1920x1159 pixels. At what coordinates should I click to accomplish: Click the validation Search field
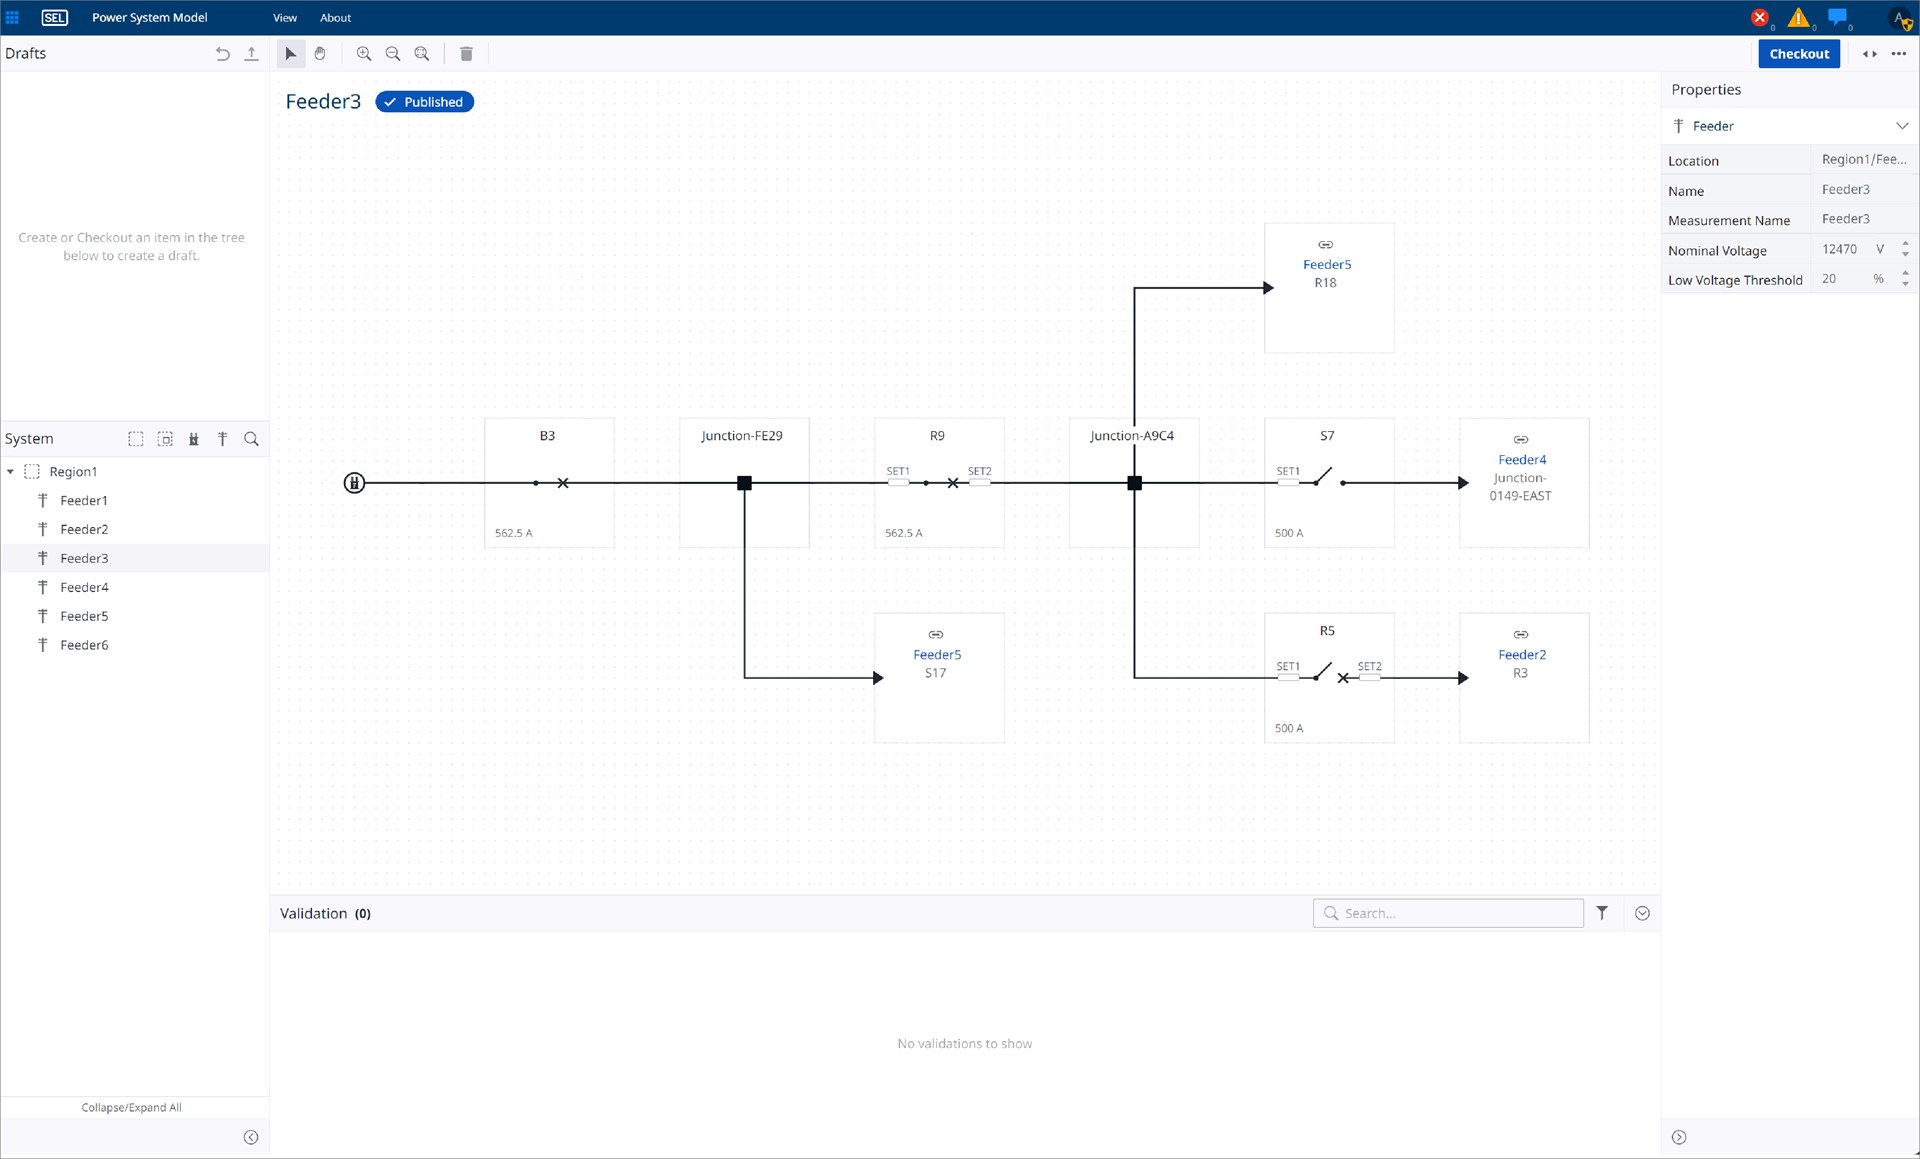1448,914
